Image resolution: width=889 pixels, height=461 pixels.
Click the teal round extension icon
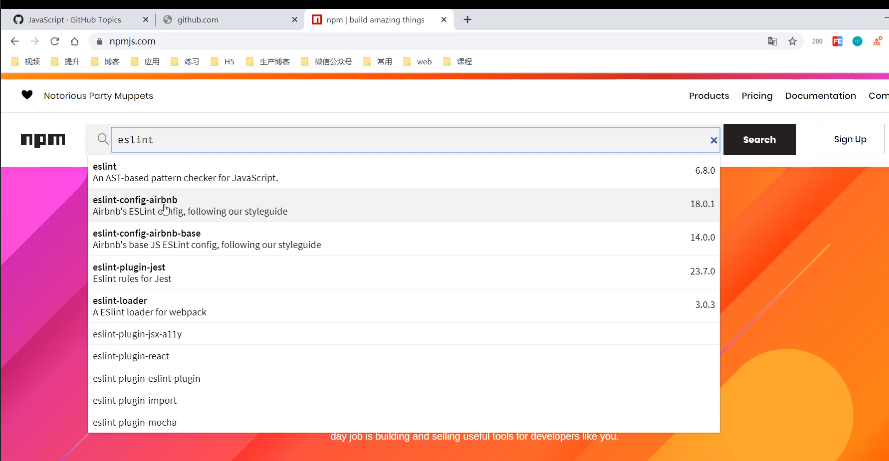pos(857,41)
